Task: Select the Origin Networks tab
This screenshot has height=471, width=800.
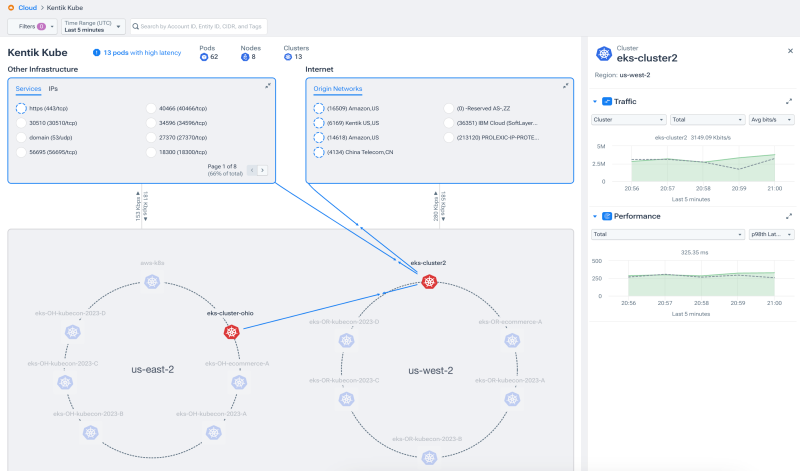Action: (338, 89)
